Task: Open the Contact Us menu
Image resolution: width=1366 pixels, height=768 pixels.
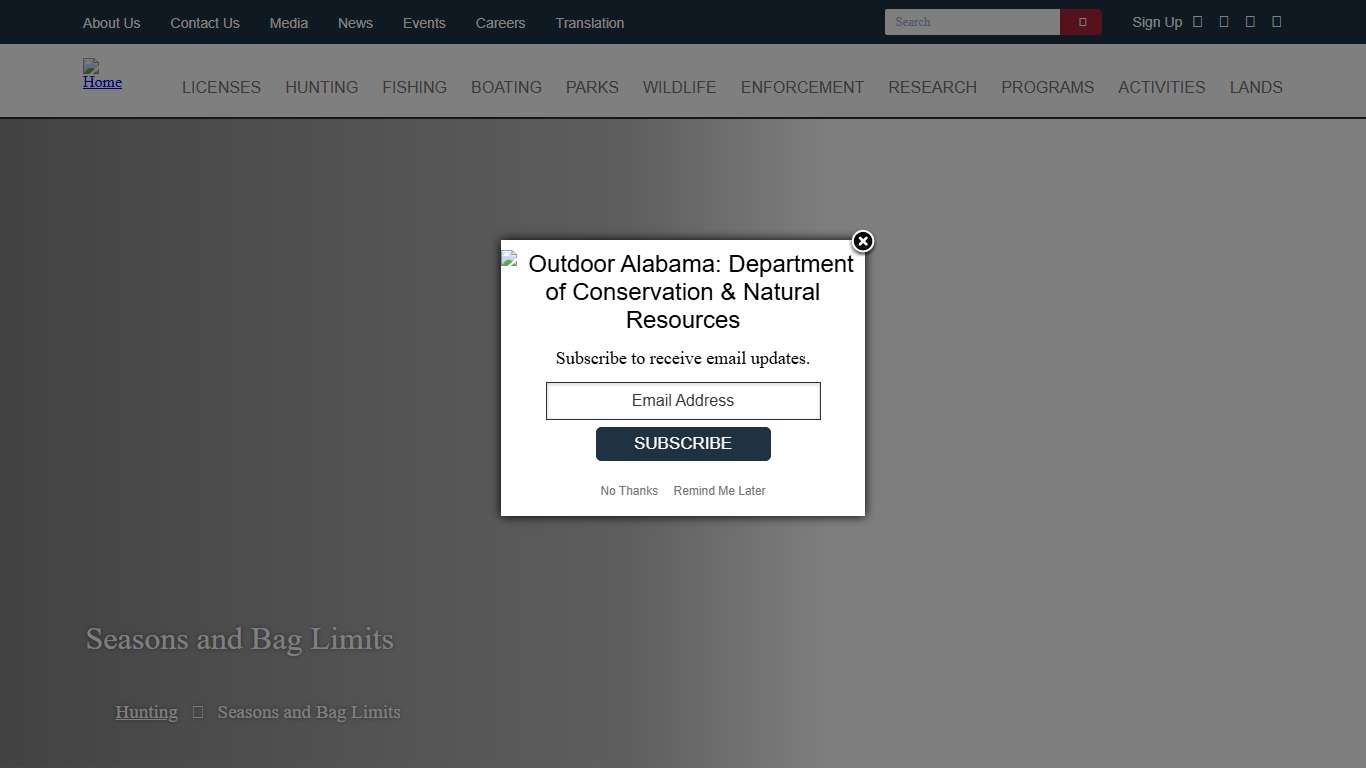Action: click(x=204, y=22)
